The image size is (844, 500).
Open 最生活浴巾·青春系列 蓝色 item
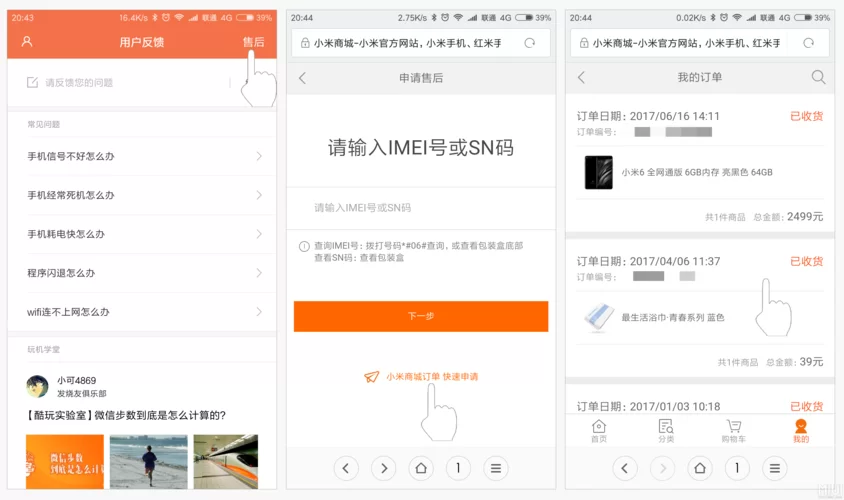(673, 318)
